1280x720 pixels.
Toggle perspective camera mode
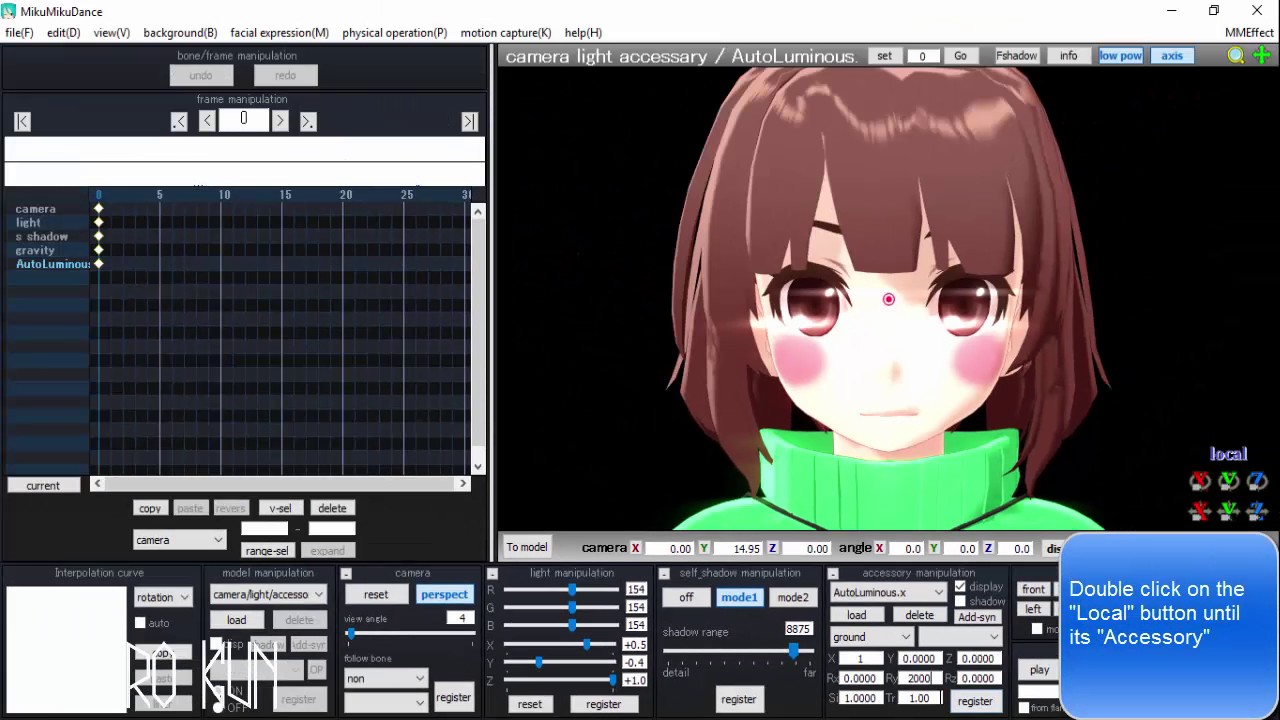[x=444, y=594]
